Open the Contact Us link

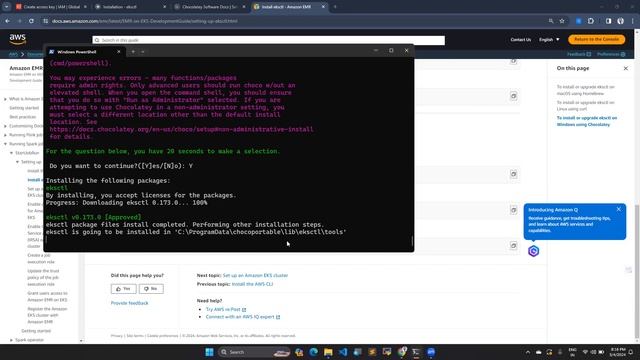pos(520,40)
